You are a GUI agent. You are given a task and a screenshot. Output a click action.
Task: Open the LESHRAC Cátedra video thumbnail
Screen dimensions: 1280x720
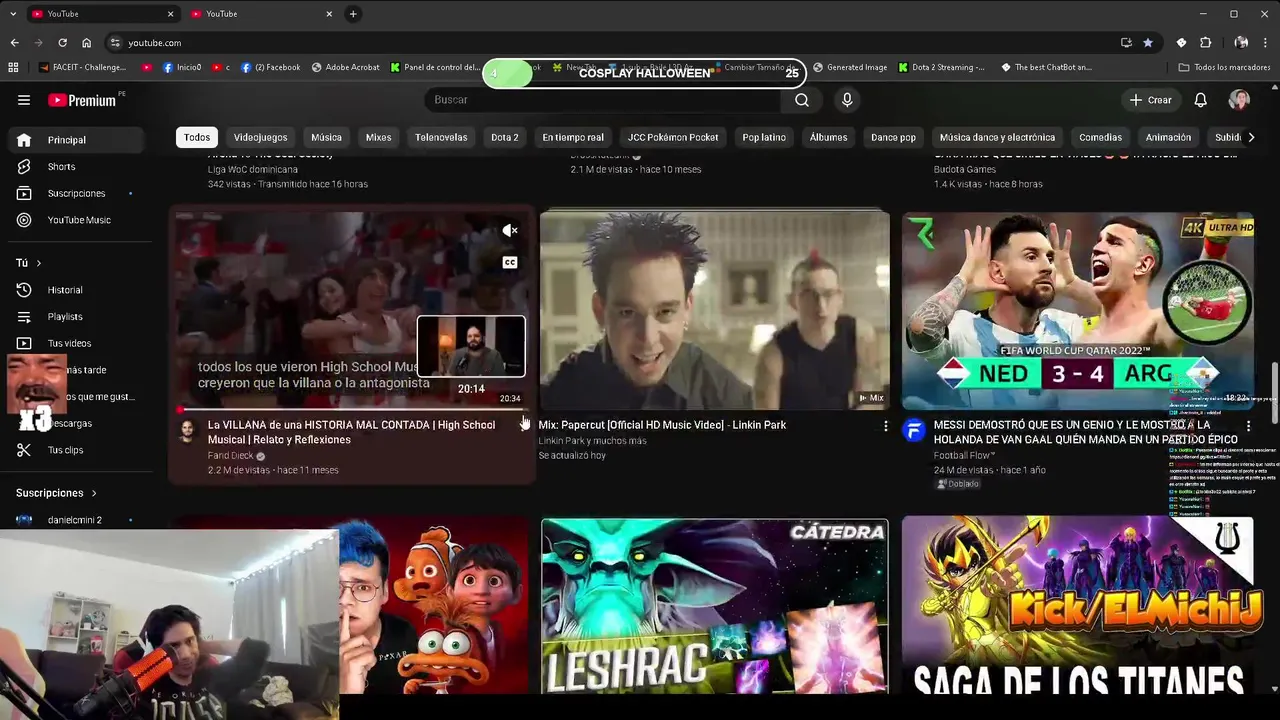714,606
